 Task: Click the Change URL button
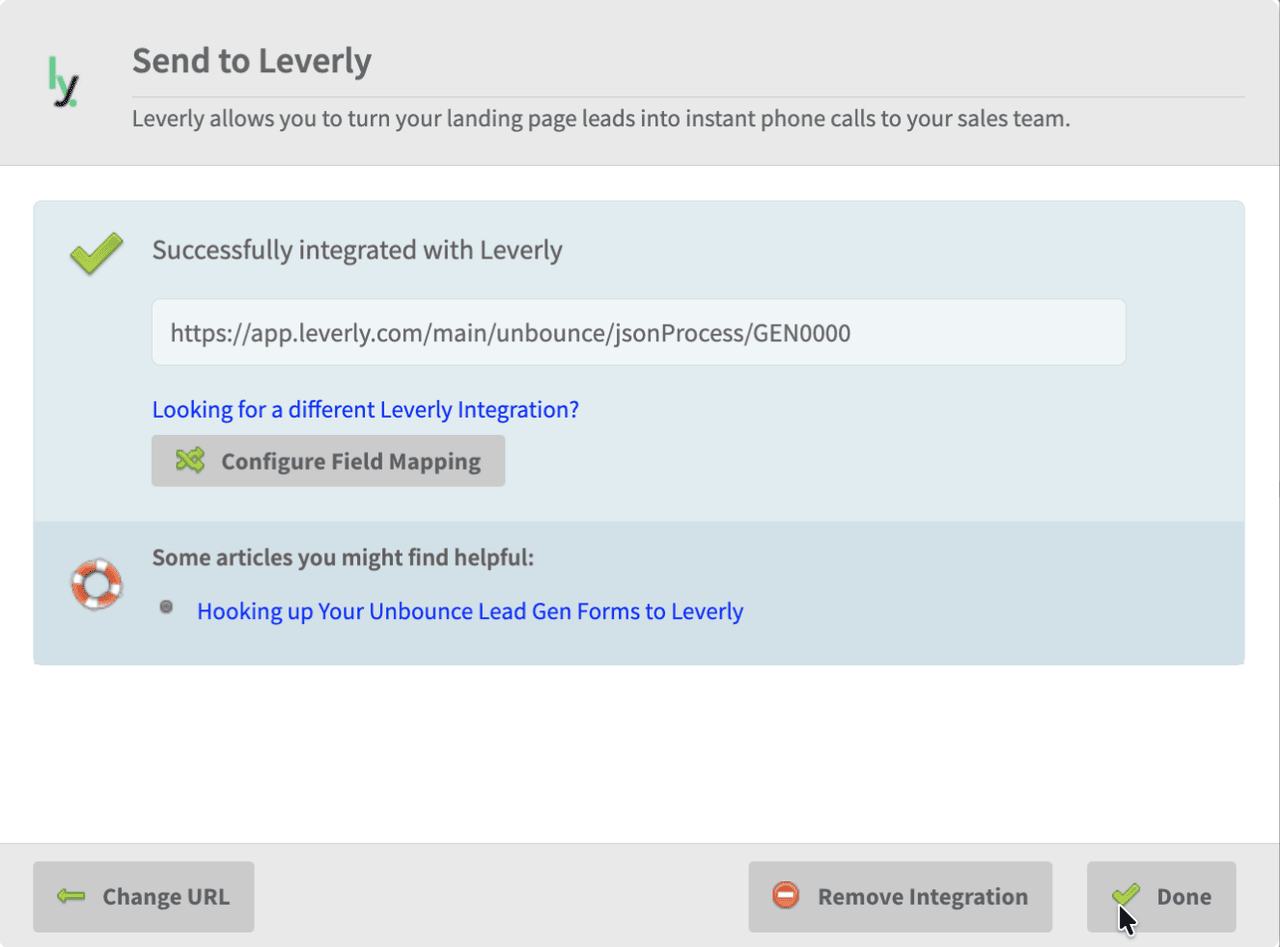(144, 897)
